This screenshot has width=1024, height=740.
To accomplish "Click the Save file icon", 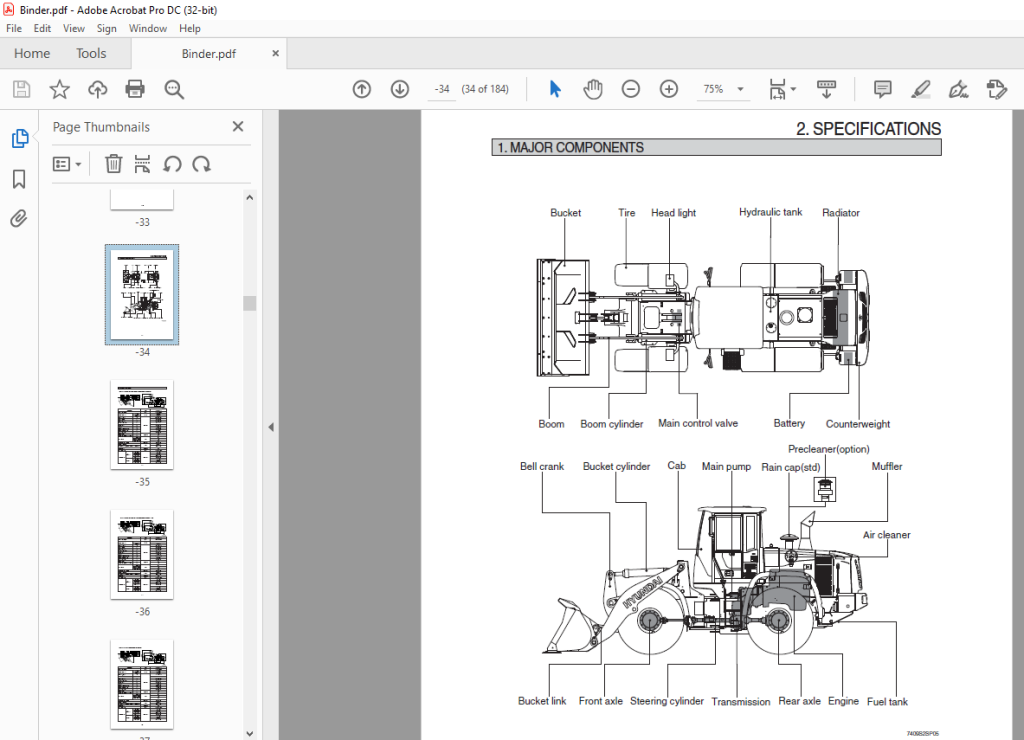I will (x=22, y=89).
